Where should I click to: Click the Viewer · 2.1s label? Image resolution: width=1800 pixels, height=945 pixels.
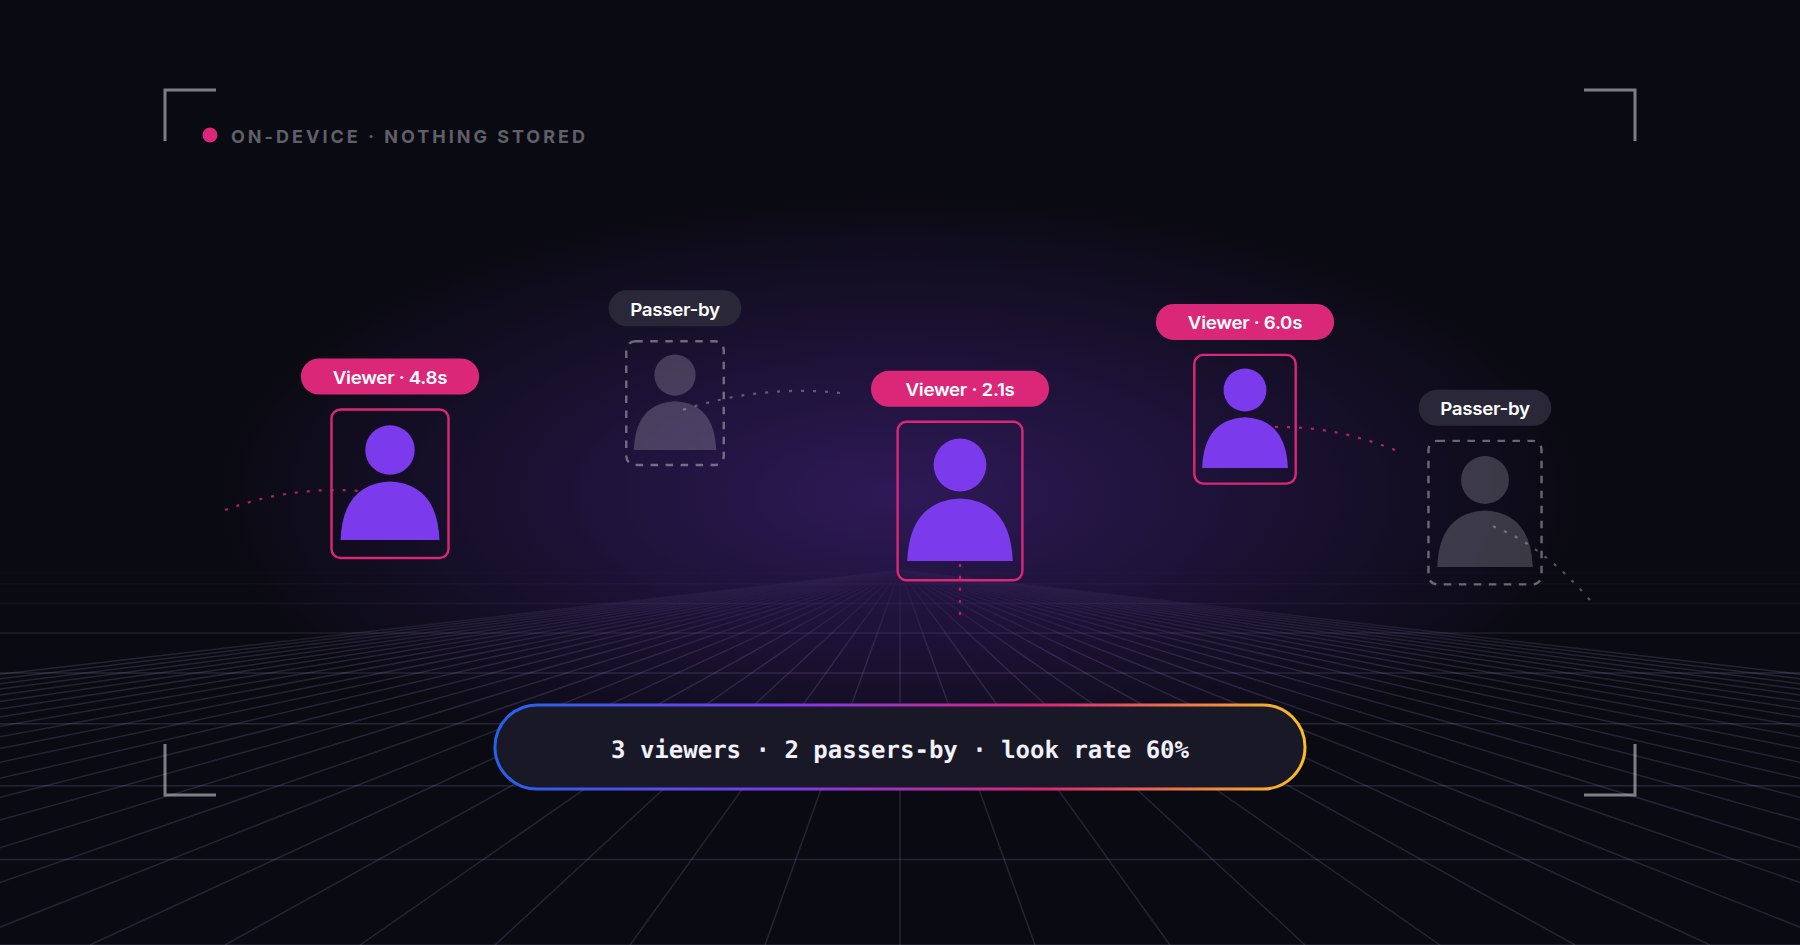pos(960,389)
